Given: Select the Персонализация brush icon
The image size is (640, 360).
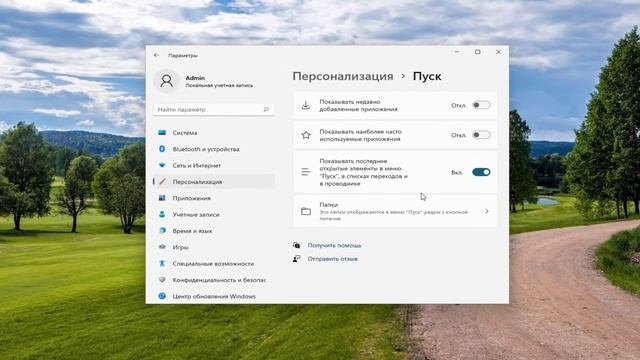Looking at the screenshot, I should point(162,182).
